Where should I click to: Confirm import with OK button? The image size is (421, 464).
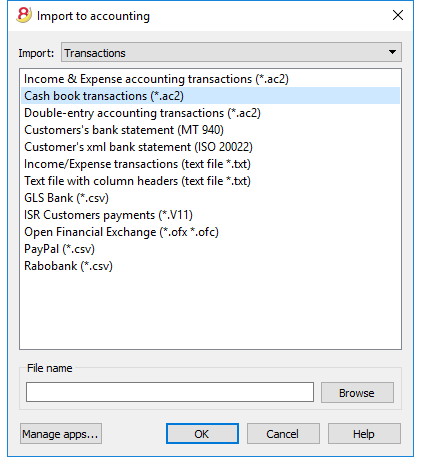point(202,434)
